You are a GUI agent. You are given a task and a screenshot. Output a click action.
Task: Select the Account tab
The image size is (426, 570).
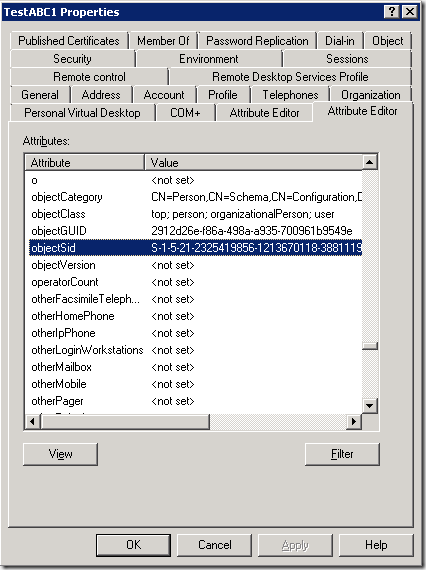tap(164, 95)
